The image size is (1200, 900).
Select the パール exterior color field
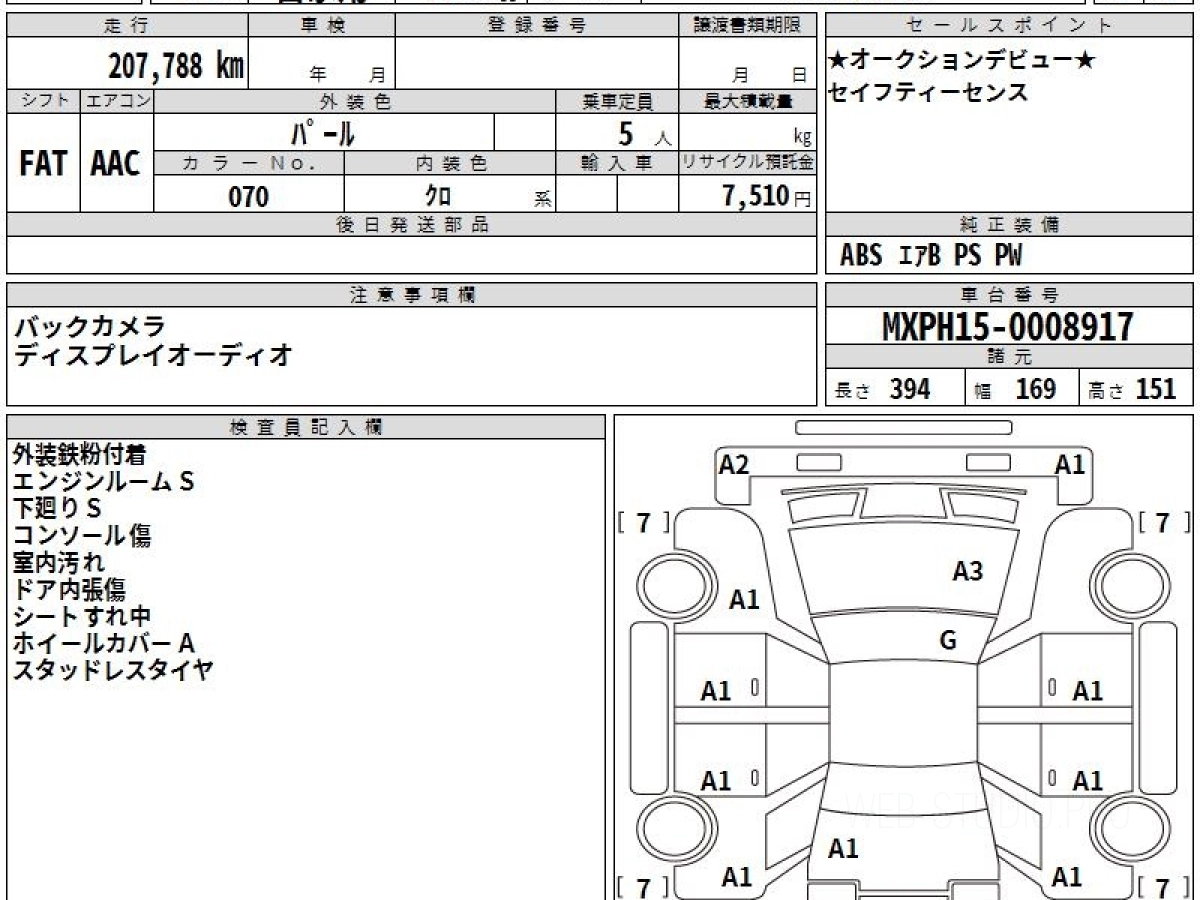(x=324, y=132)
